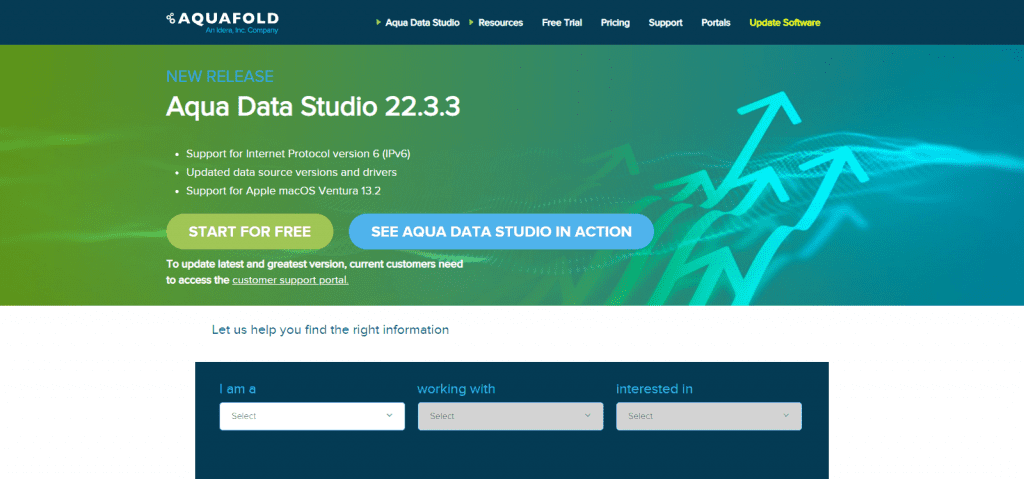1024x479 pixels.
Task: Go to Free Trial page
Action: tap(562, 23)
